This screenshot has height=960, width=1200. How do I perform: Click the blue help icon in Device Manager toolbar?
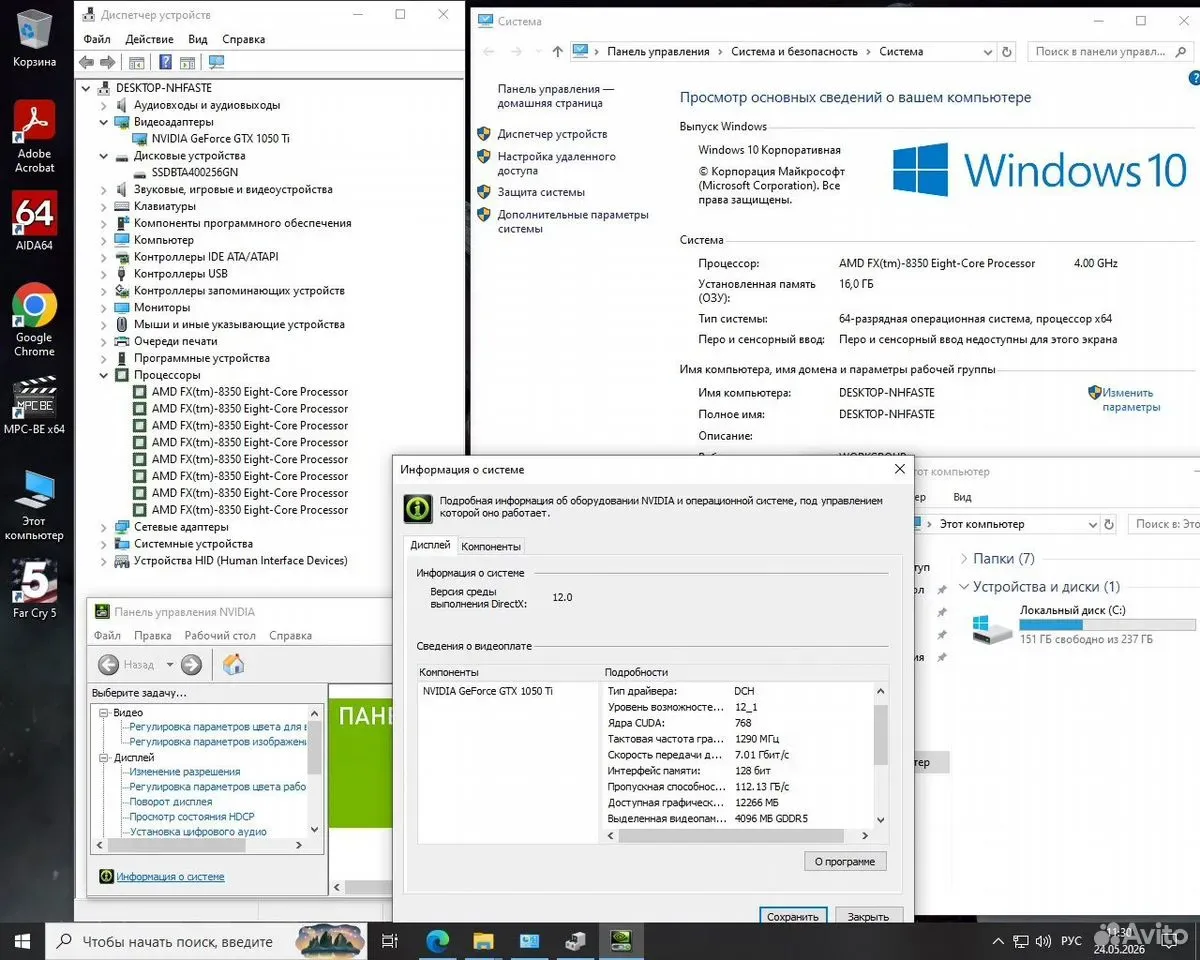click(x=165, y=62)
